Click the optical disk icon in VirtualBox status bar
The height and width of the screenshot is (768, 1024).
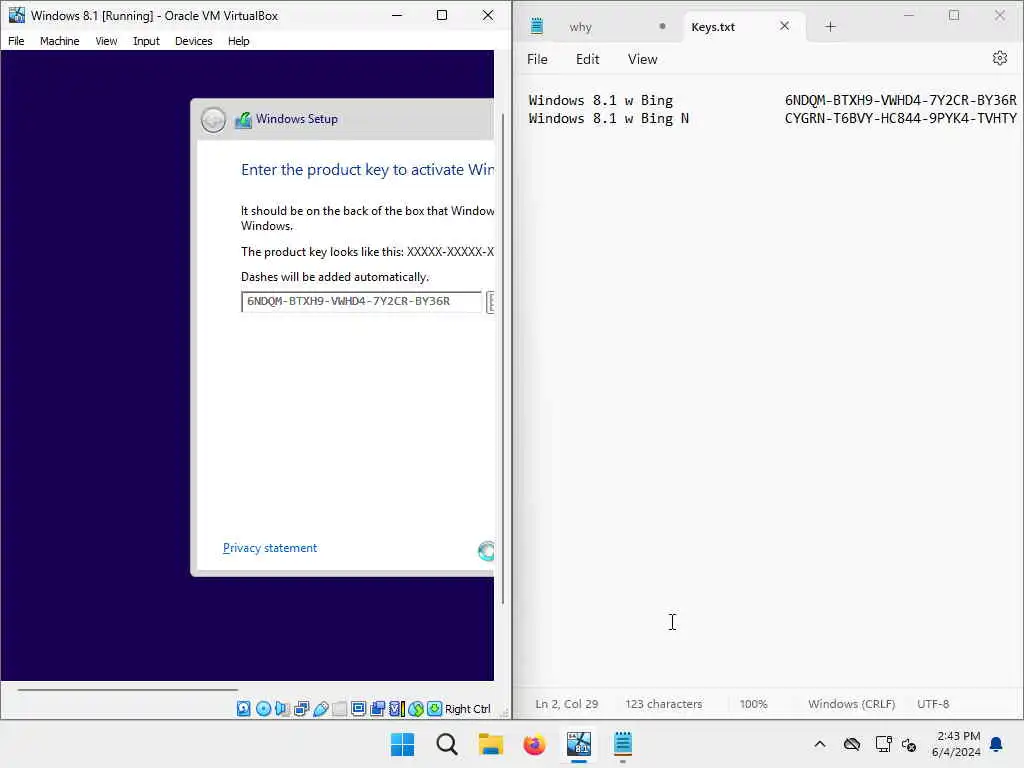[x=263, y=709]
